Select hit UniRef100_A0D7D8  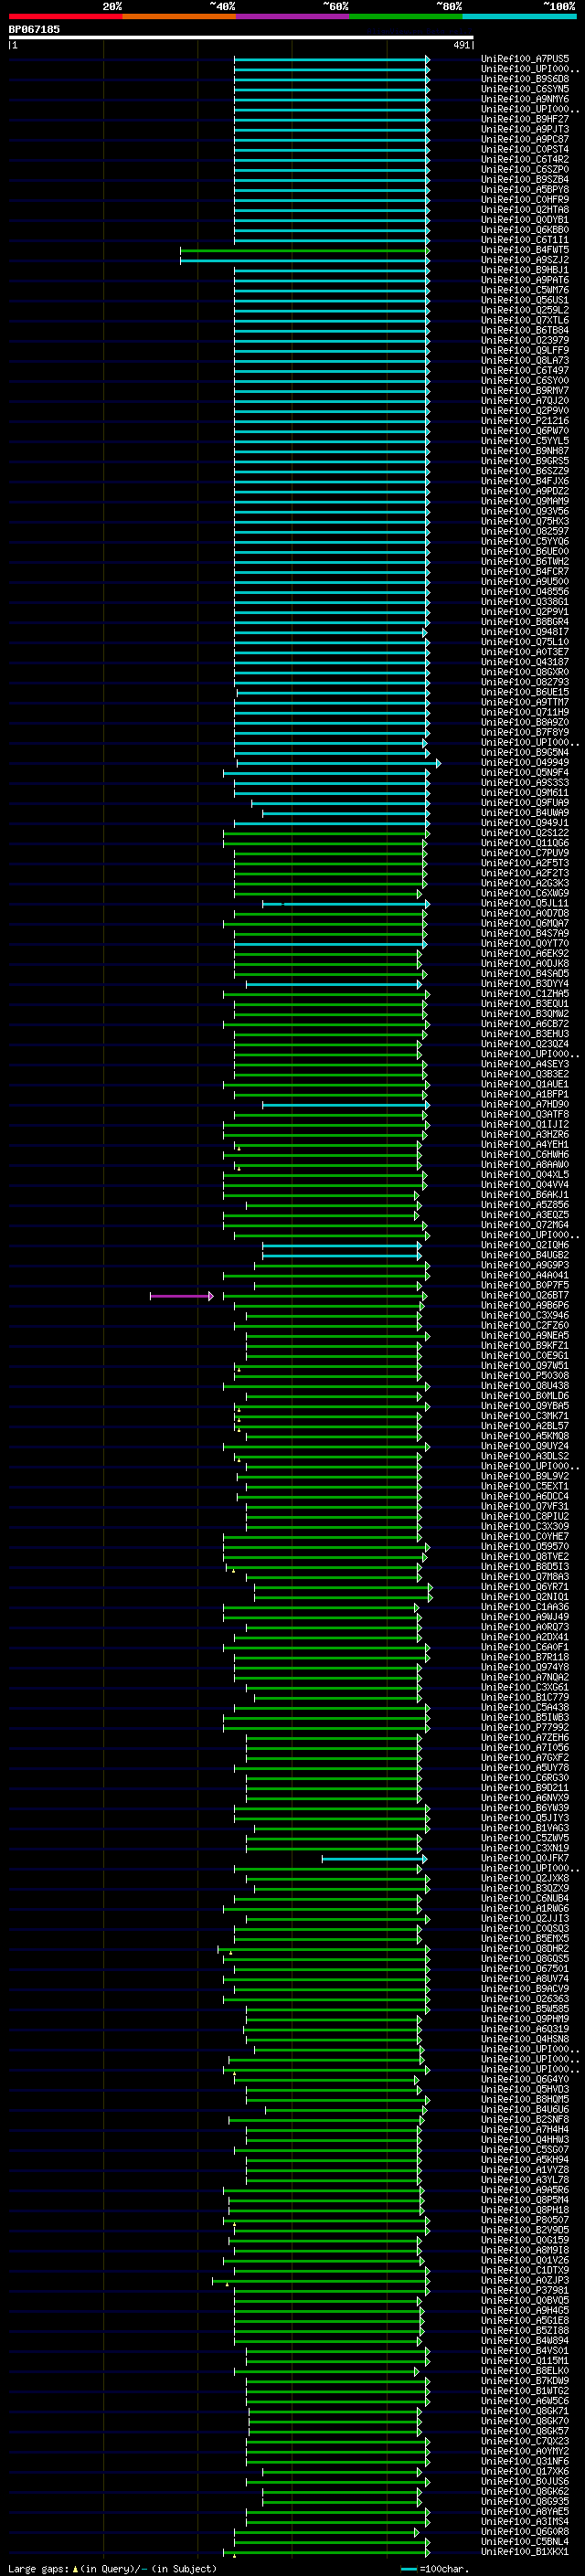pos(525,914)
